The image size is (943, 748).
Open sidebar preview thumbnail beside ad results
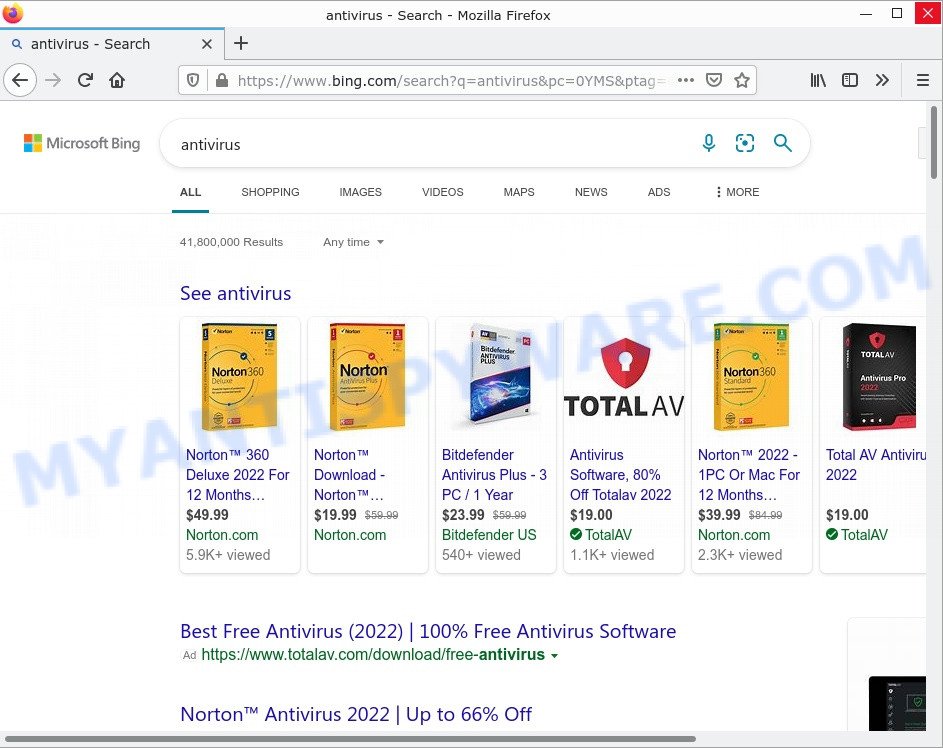(897, 703)
